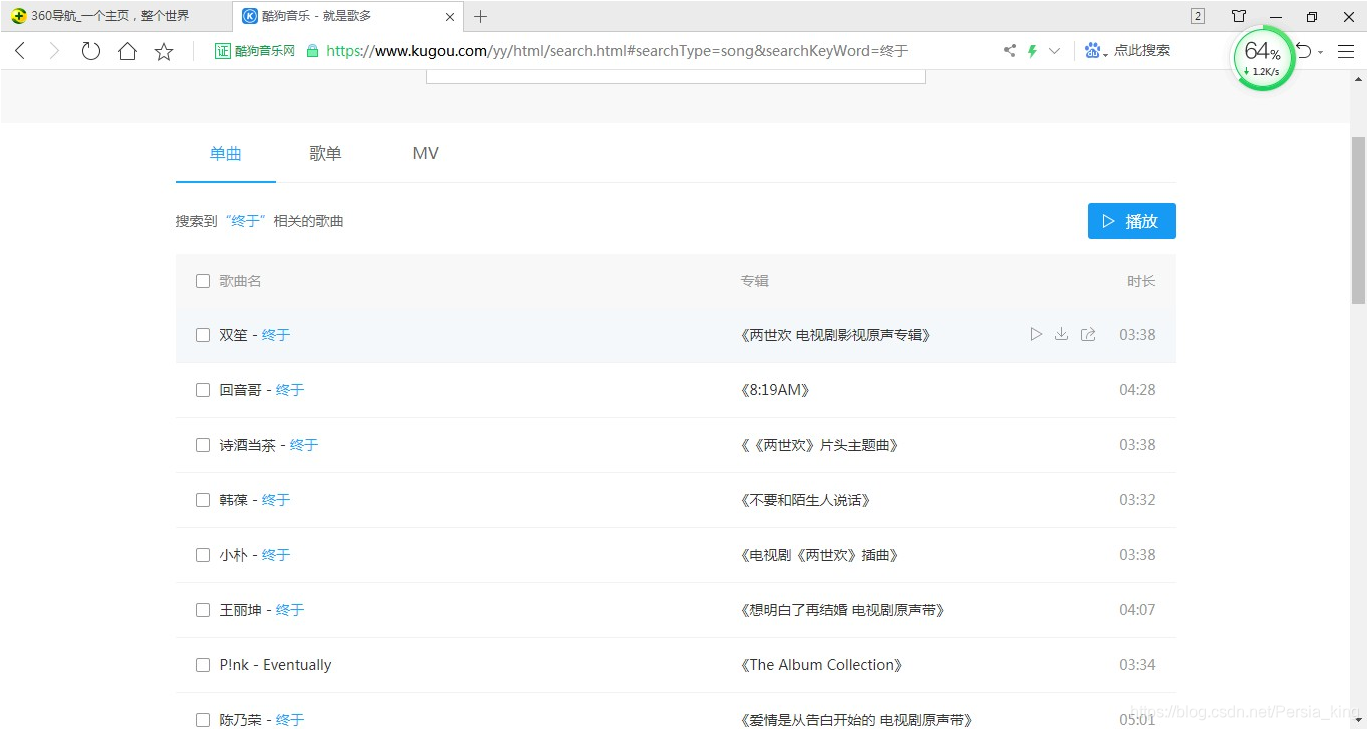
Task: Select all songs with the header checkbox
Action: pos(203,281)
